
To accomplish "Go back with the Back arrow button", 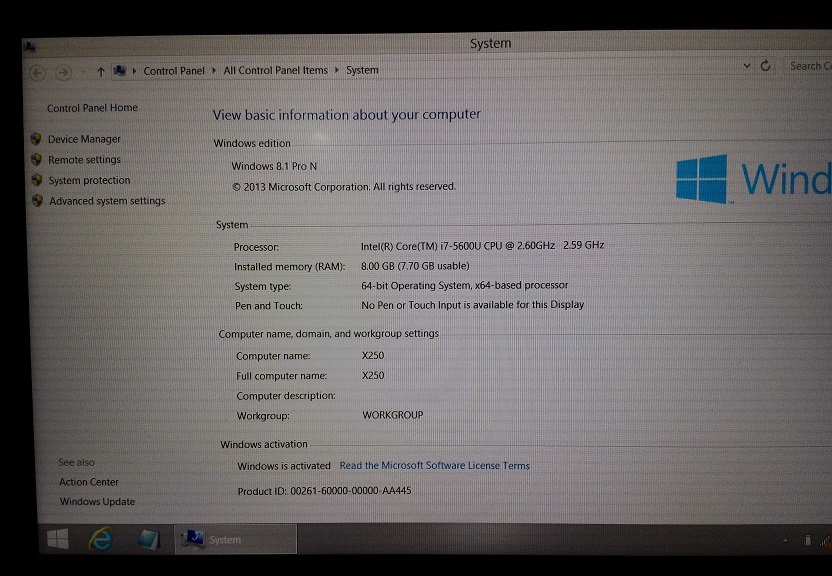I will pos(37,73).
